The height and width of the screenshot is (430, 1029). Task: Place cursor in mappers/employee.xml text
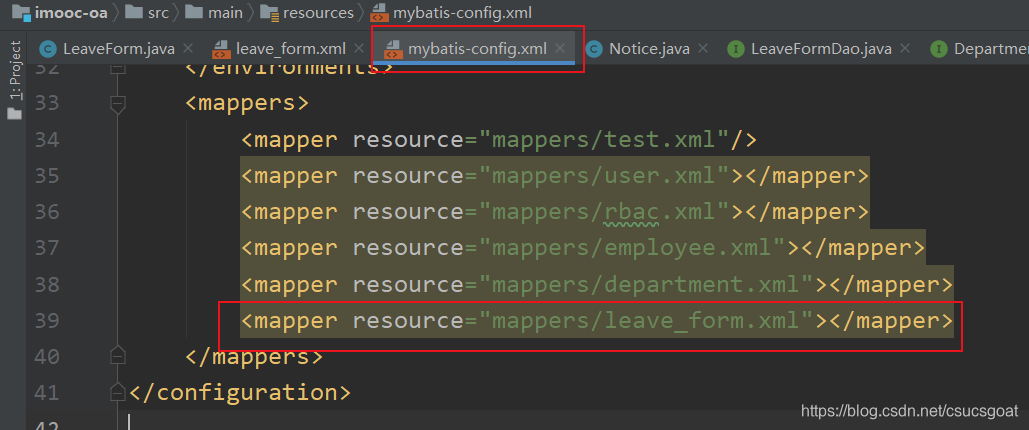coord(632,248)
